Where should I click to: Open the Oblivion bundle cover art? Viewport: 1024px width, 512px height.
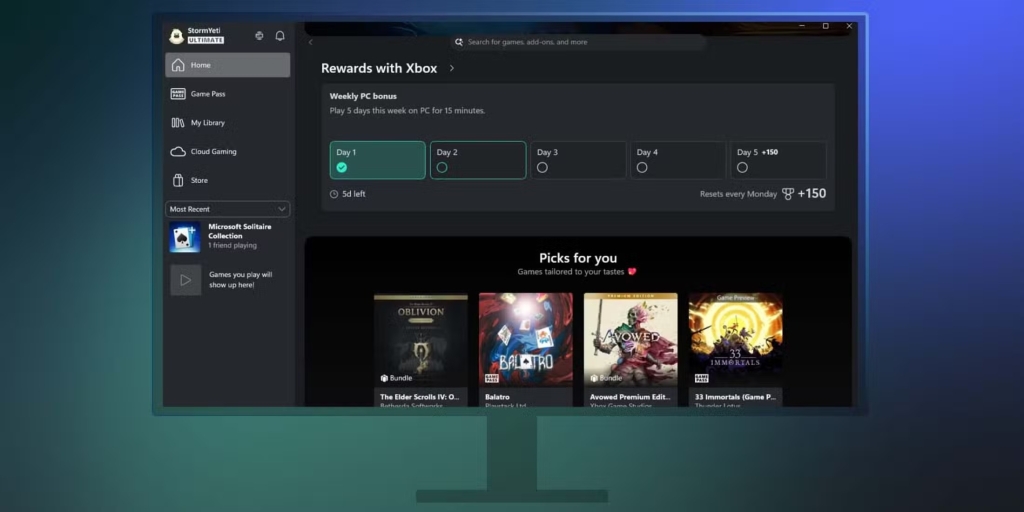421,340
